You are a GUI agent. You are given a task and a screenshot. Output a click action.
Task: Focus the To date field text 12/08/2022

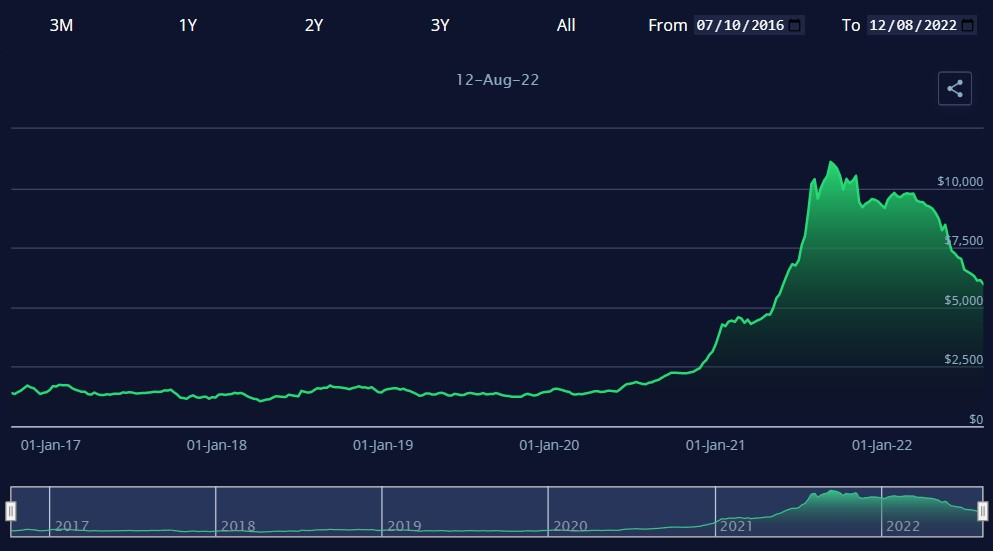point(912,25)
